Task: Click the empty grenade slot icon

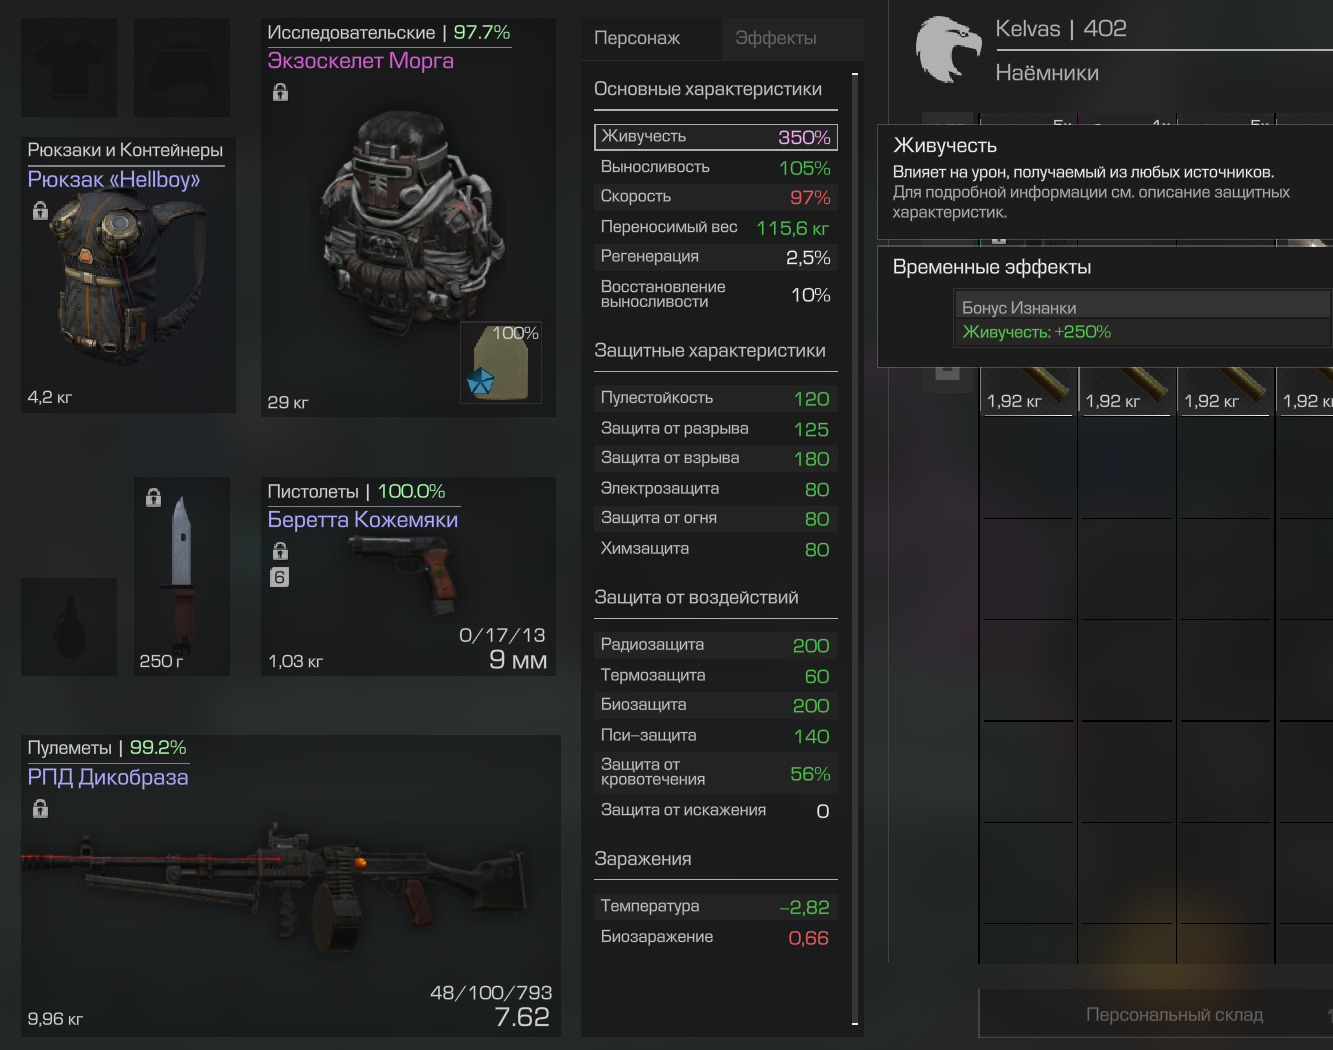Action: point(69,627)
